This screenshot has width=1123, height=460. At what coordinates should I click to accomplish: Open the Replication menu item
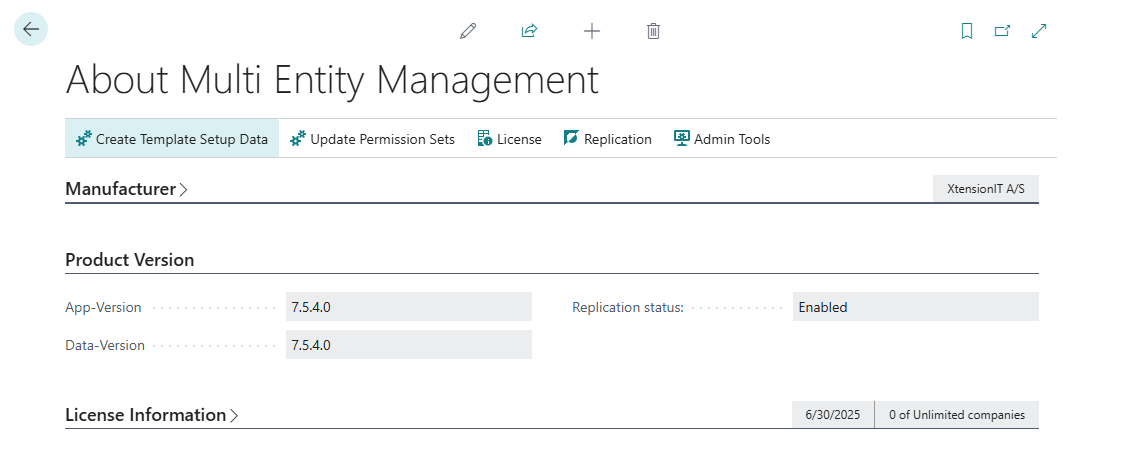click(x=607, y=139)
